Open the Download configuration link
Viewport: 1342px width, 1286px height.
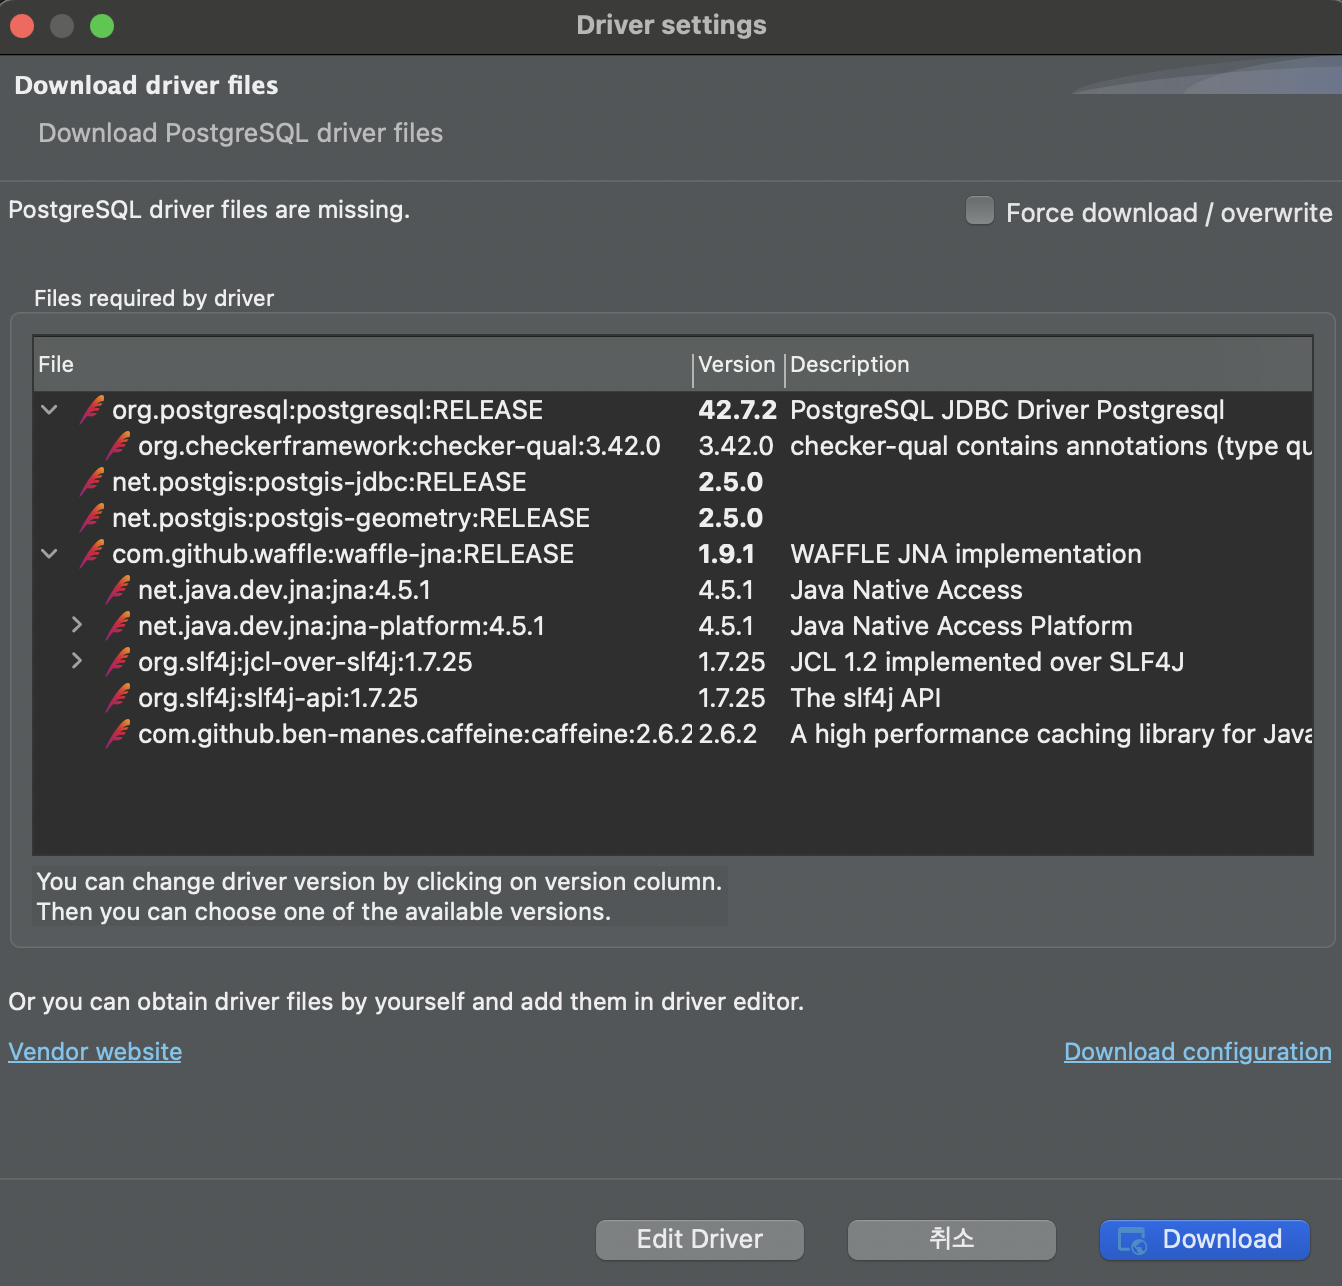(x=1198, y=1052)
